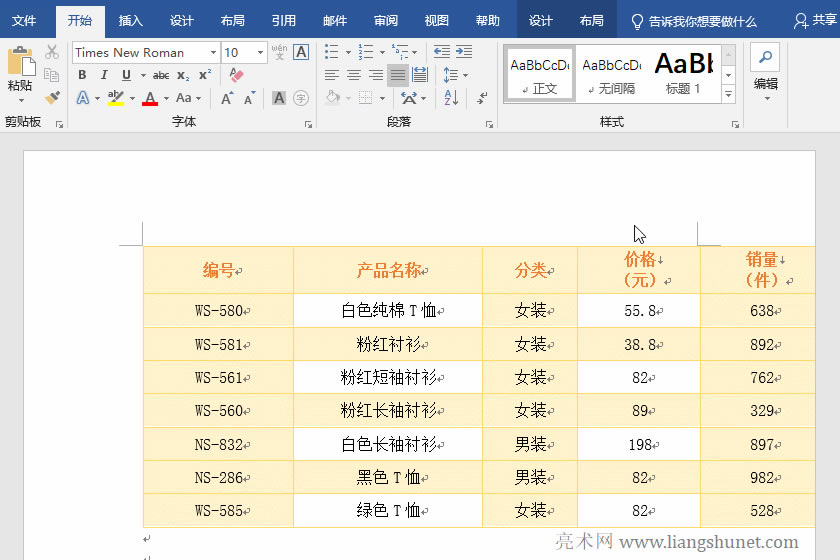Switch to the 插入 ribbon tab

point(130,20)
